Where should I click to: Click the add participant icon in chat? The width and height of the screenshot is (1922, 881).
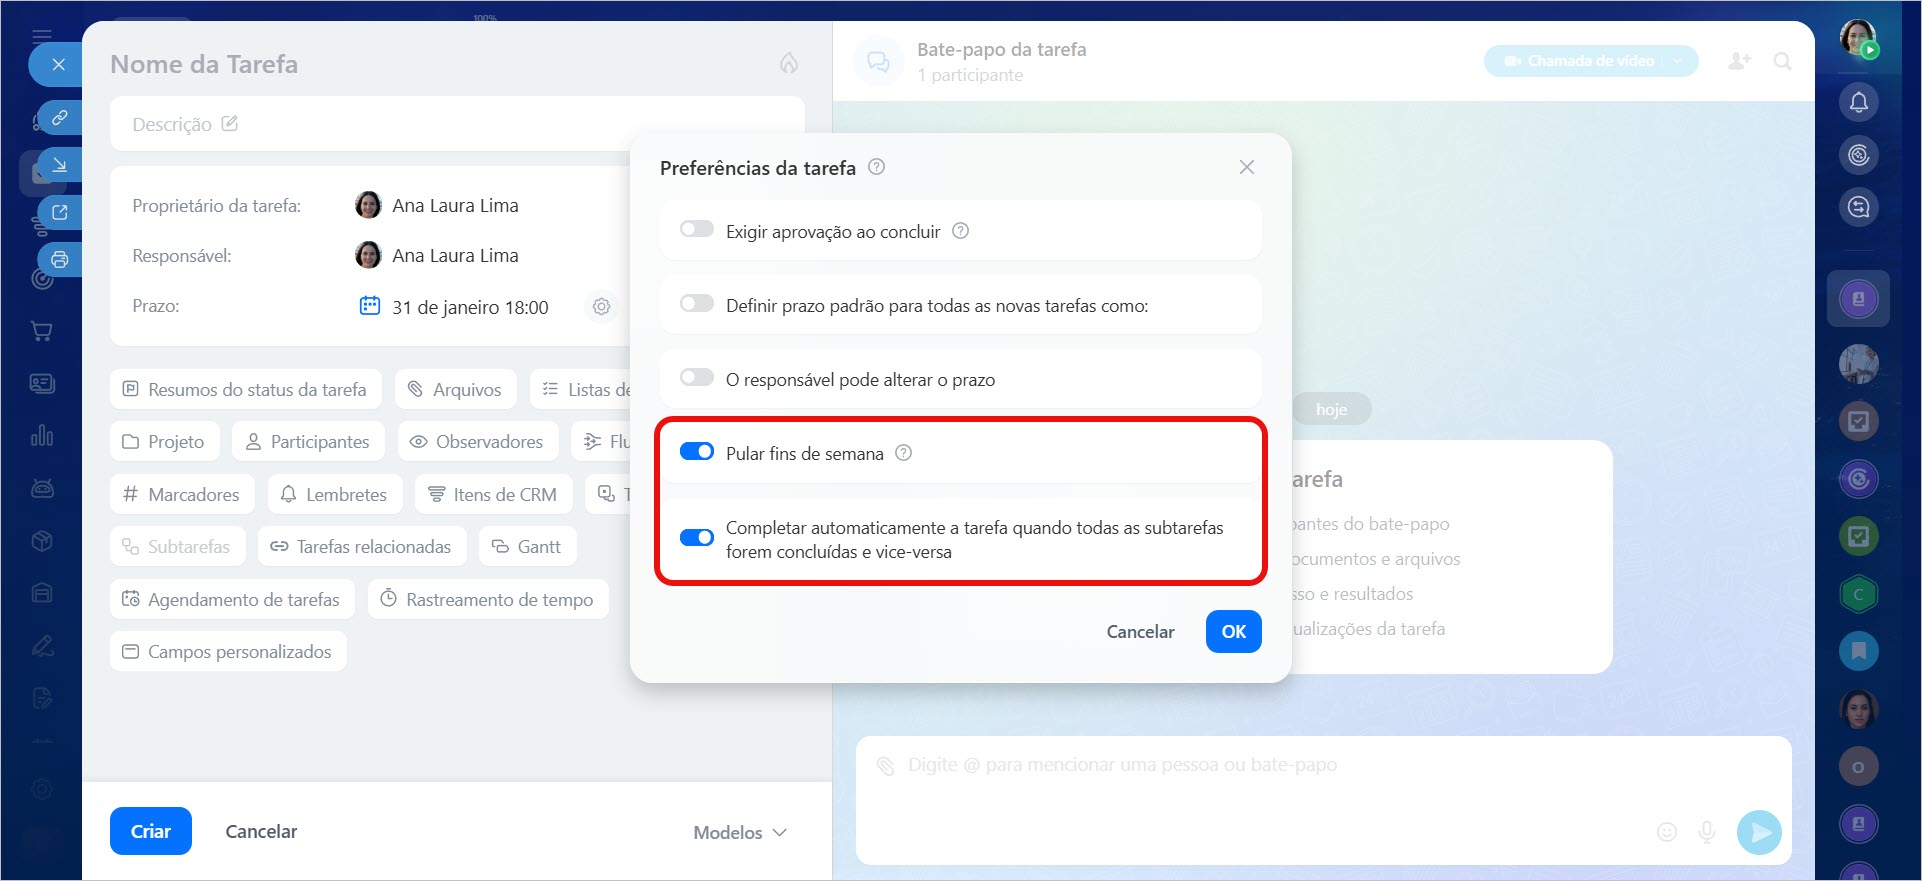pyautogui.click(x=1739, y=61)
